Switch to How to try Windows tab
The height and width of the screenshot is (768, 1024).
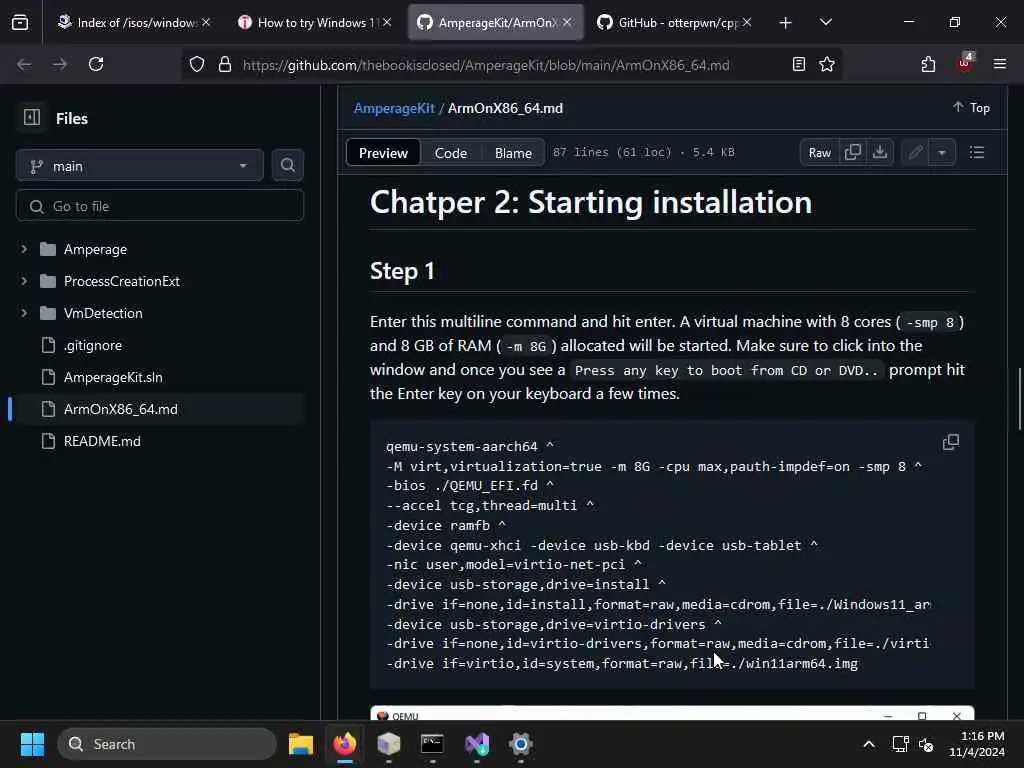(x=315, y=23)
